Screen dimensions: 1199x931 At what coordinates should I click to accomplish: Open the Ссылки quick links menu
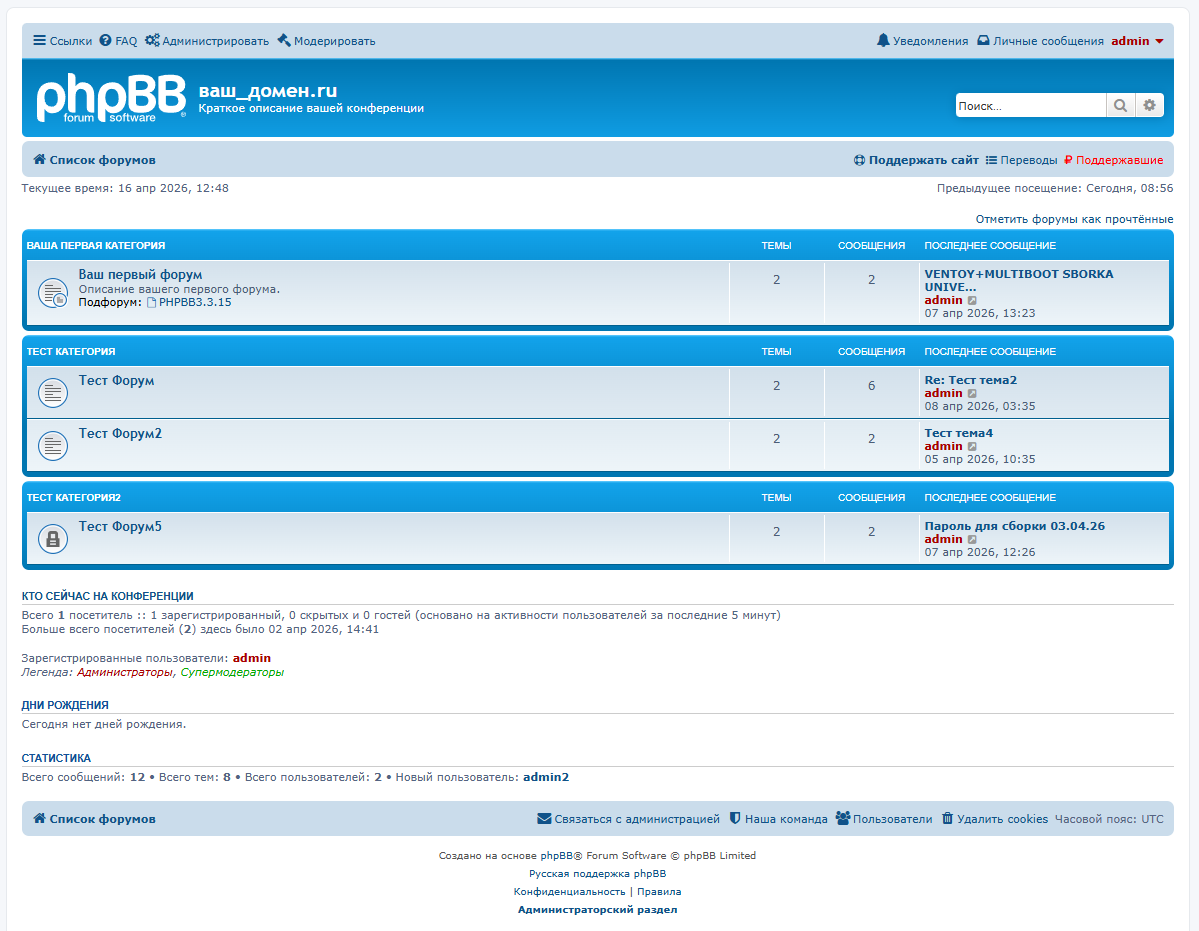click(x=62, y=41)
